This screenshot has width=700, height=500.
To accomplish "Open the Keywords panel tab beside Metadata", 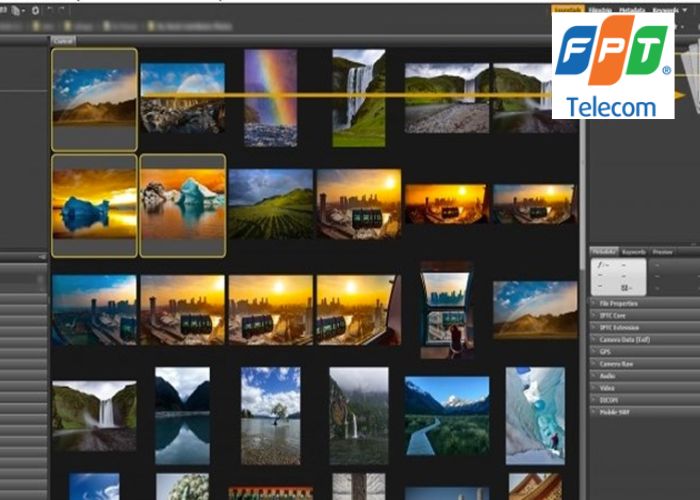I will click(x=634, y=252).
